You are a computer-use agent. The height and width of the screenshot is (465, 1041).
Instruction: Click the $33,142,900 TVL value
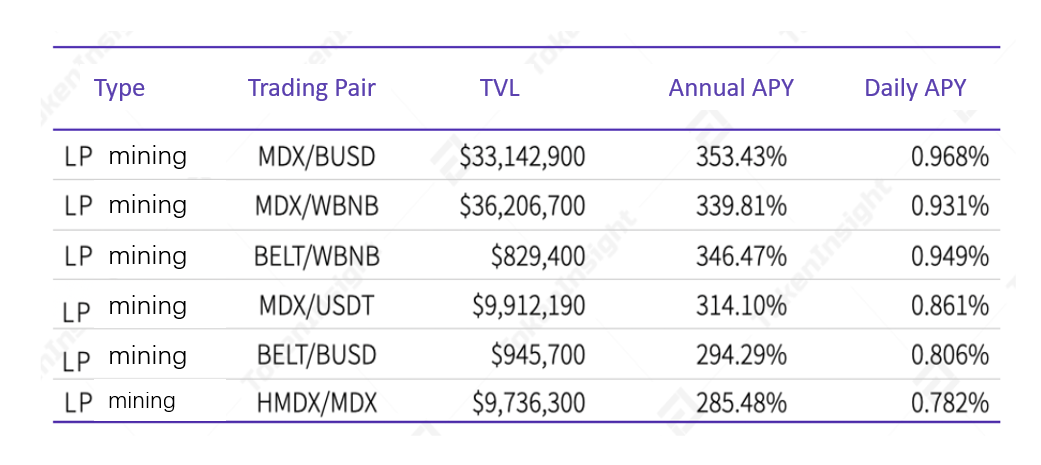coord(522,157)
